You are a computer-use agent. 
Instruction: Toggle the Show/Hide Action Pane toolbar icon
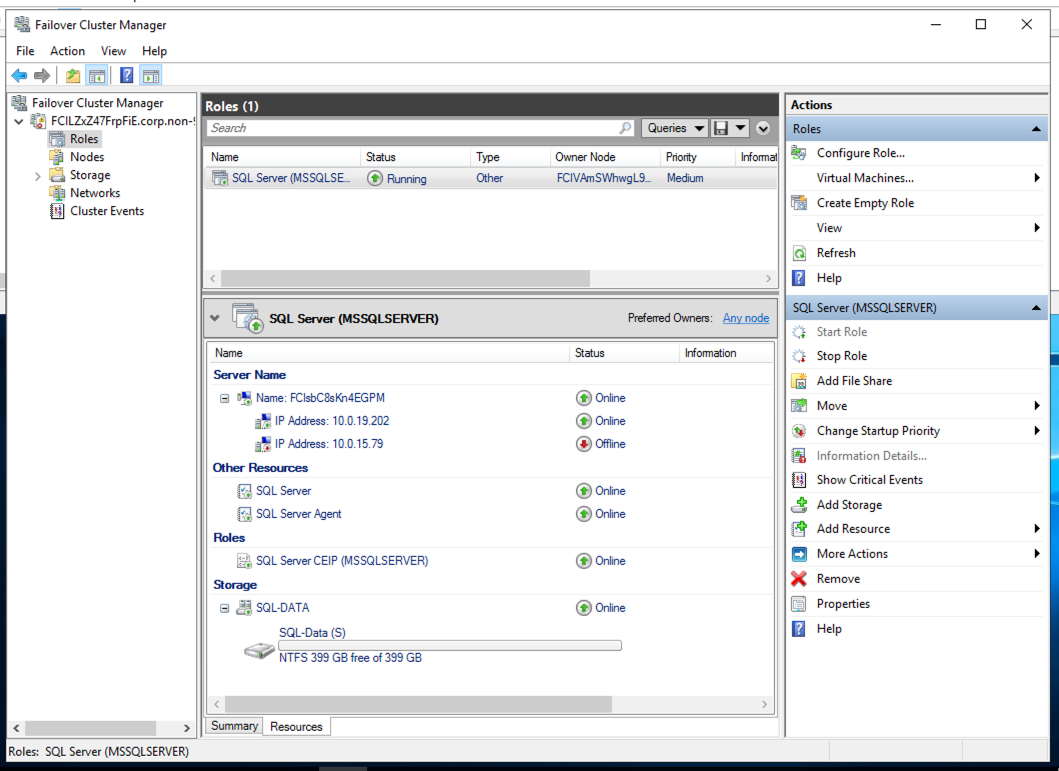tap(151, 76)
